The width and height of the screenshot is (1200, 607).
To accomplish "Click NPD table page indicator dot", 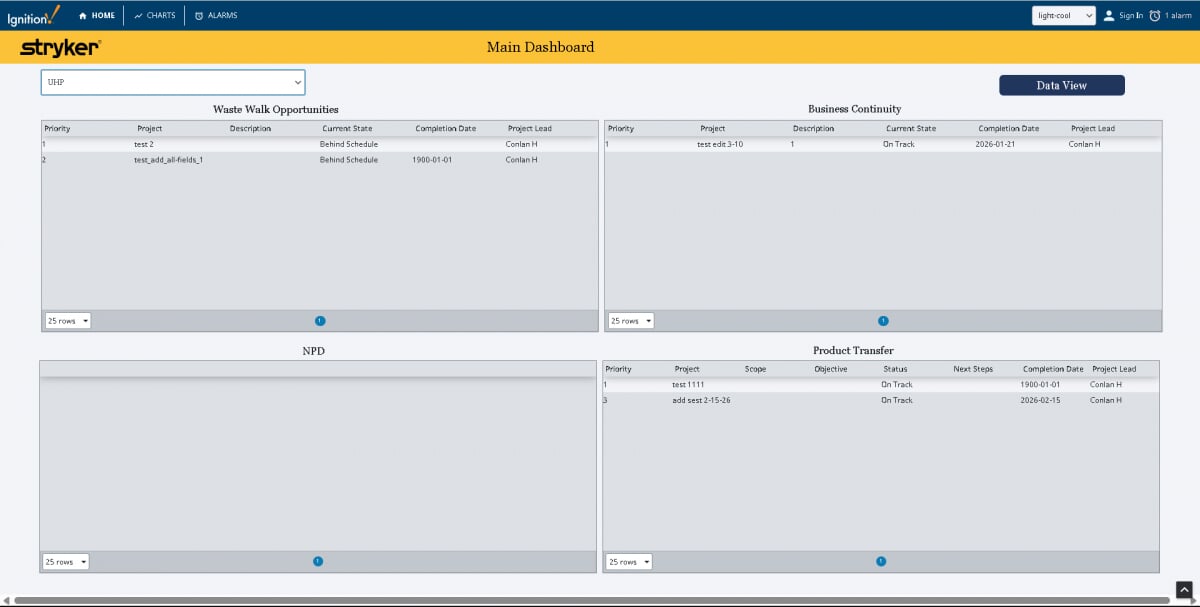I will pyautogui.click(x=318, y=561).
